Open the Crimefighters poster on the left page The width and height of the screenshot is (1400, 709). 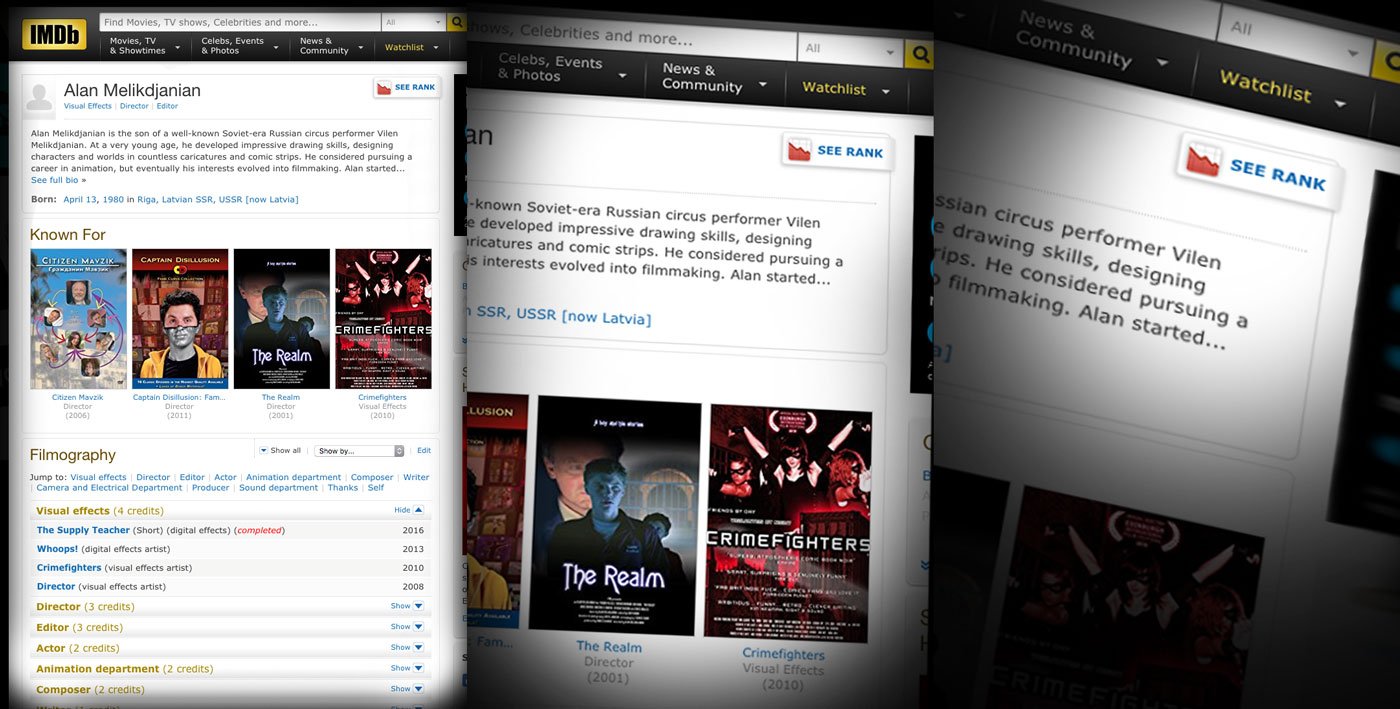coord(383,319)
